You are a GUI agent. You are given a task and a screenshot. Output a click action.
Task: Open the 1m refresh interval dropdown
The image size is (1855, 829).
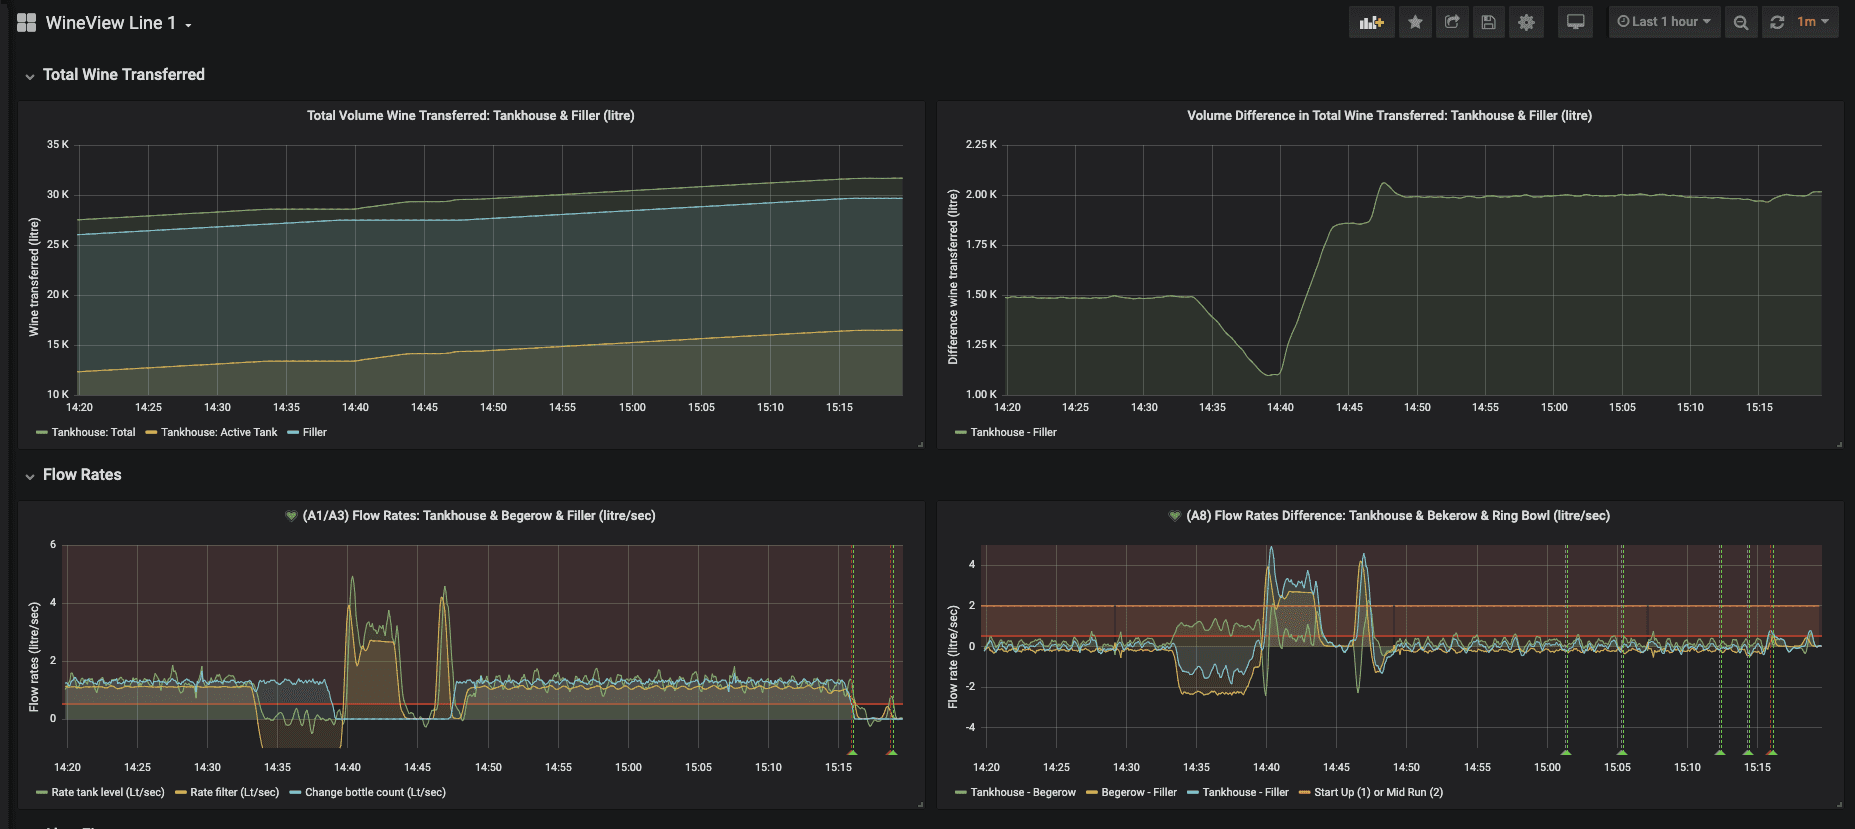(x=1812, y=22)
